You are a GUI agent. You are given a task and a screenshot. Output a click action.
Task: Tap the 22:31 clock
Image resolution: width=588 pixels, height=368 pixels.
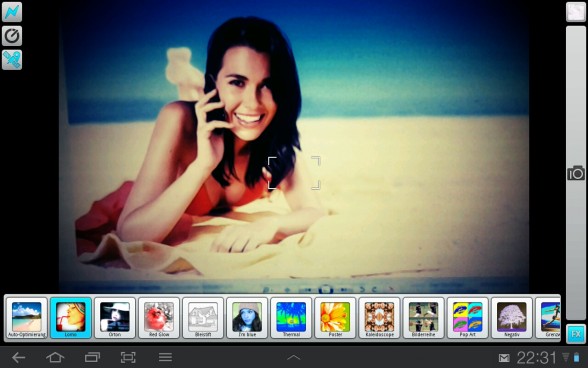coord(536,358)
